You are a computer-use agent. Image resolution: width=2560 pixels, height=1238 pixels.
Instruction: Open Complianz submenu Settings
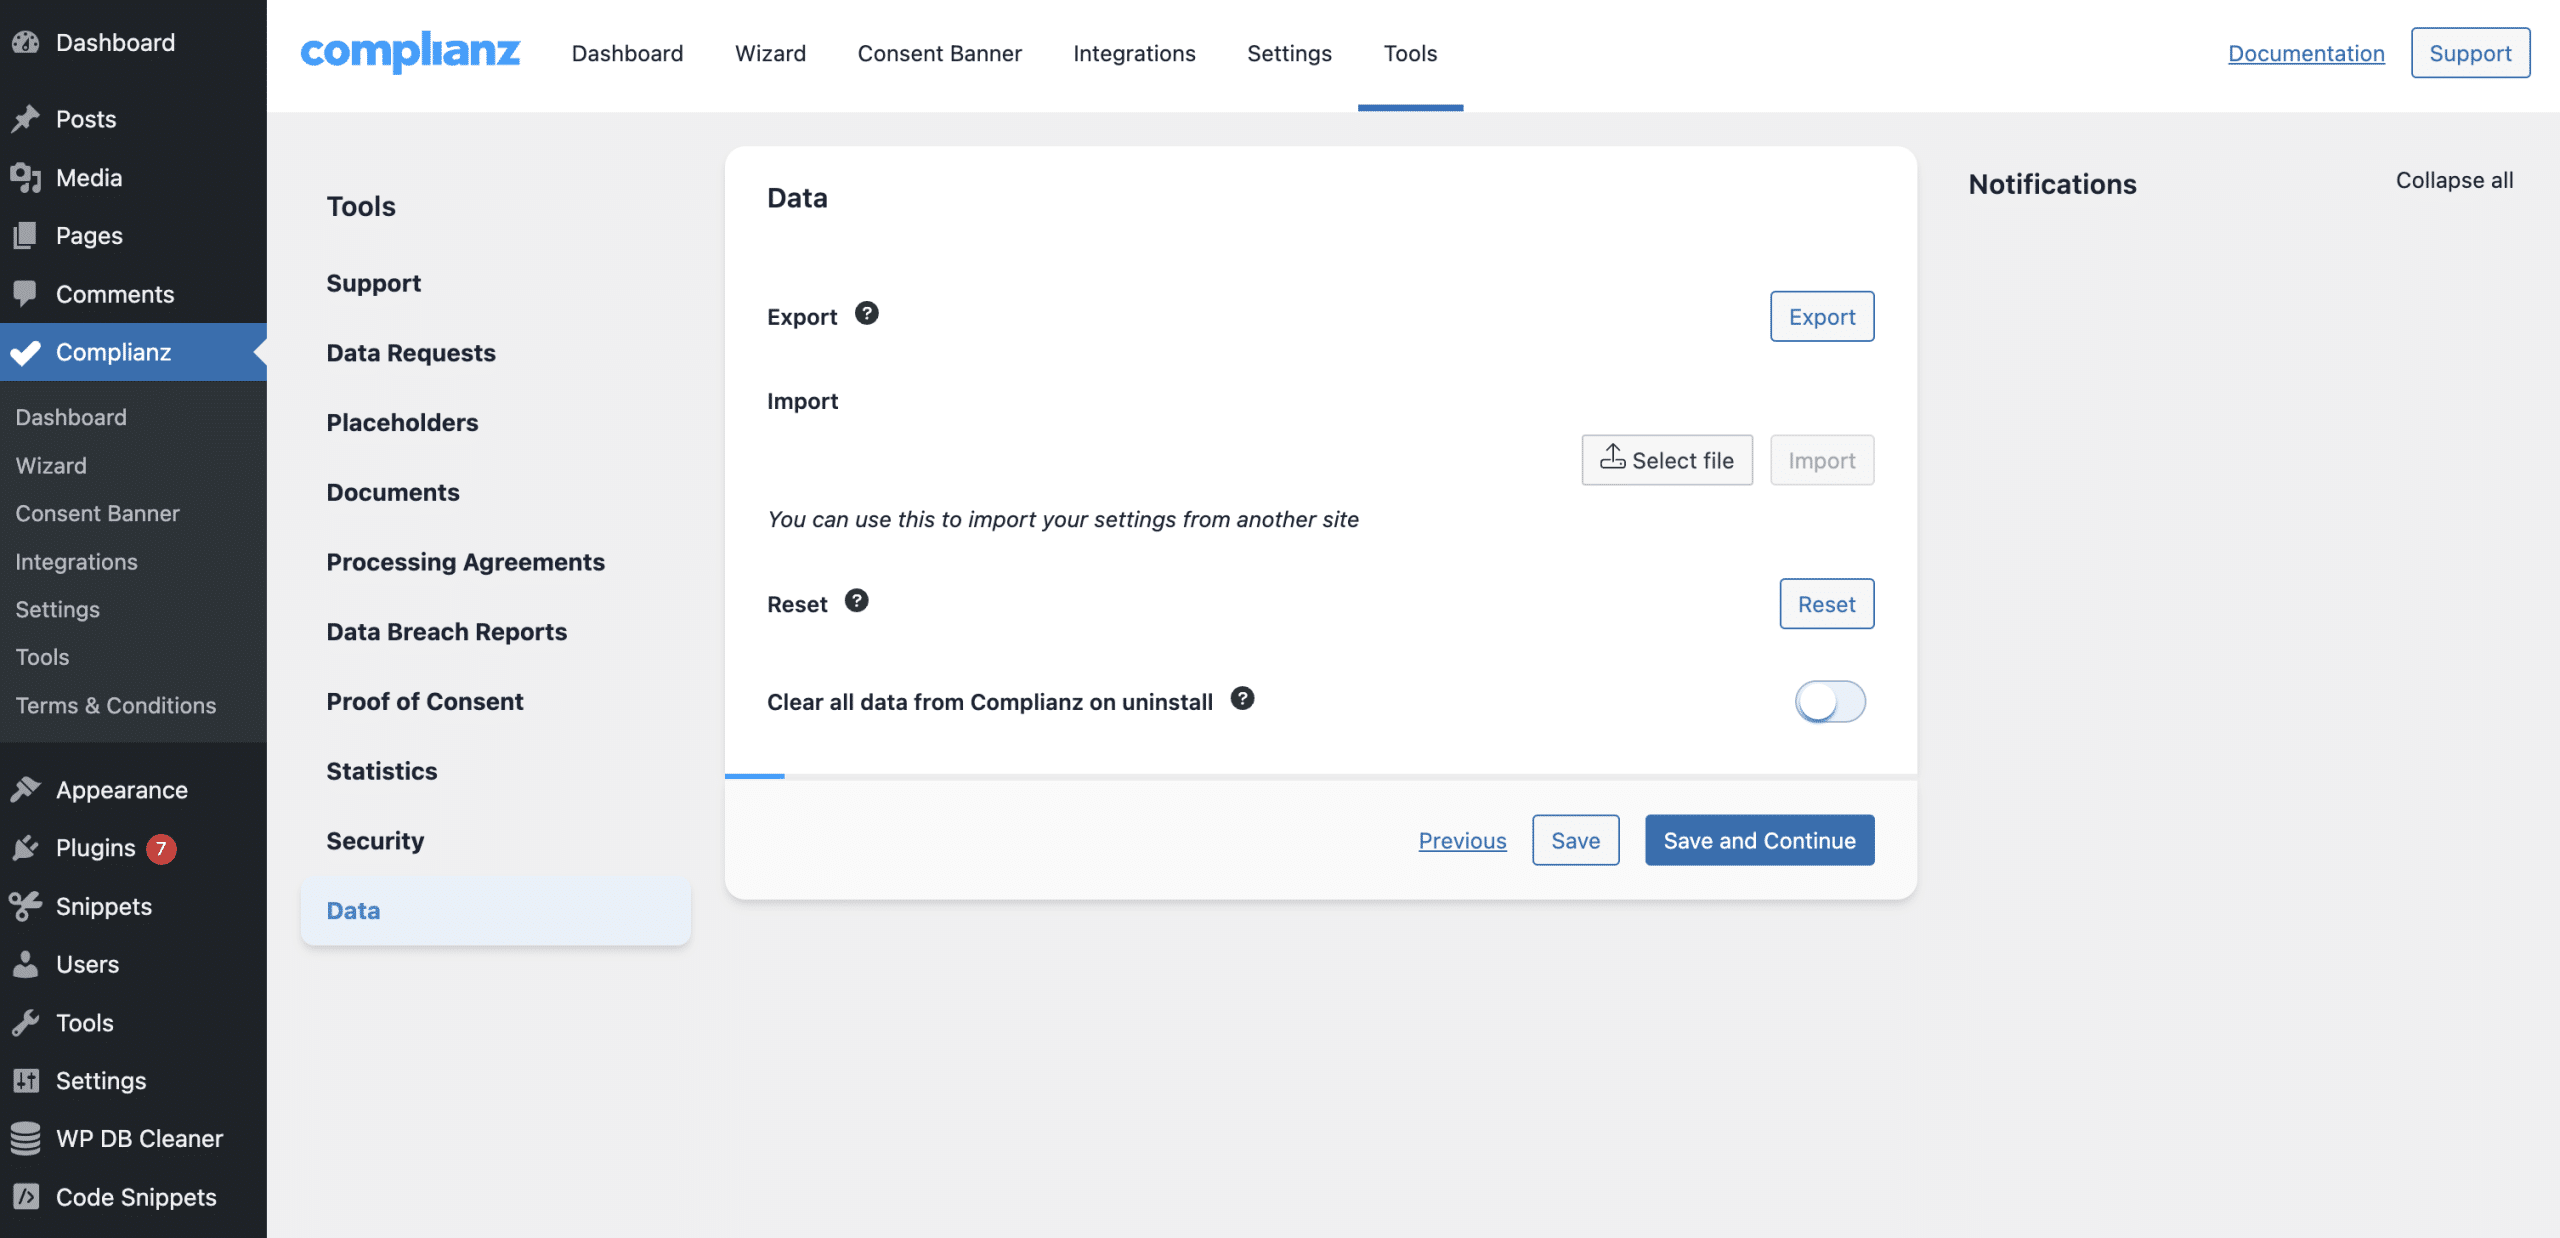57,609
